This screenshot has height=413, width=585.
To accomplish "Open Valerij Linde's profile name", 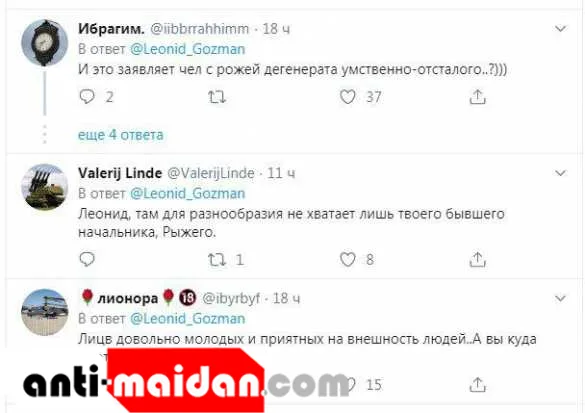I will click(120, 173).
